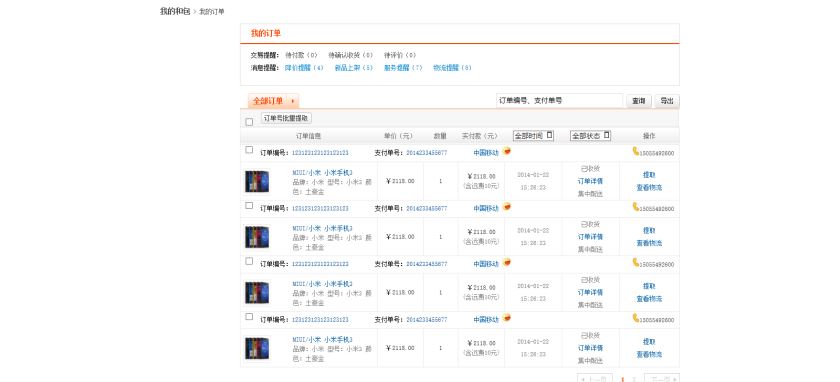Screen dimensions: 840x382
Task: Open the third order's 支付单号 number link
Action: click(426, 264)
